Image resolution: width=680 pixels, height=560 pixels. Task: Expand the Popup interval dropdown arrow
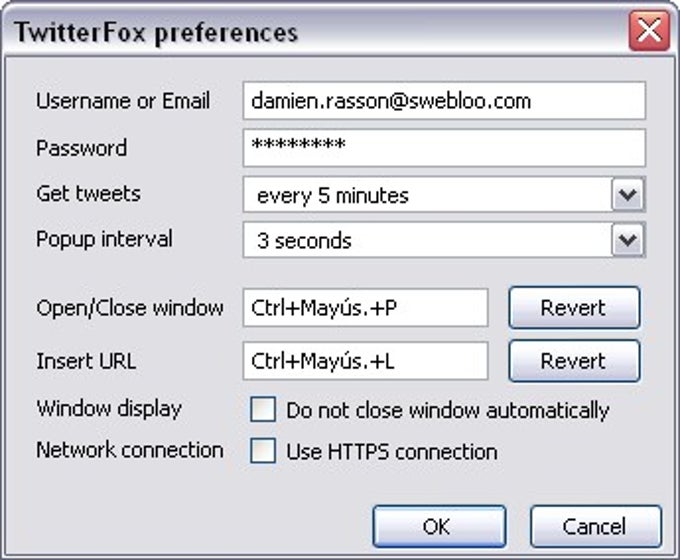click(x=628, y=240)
